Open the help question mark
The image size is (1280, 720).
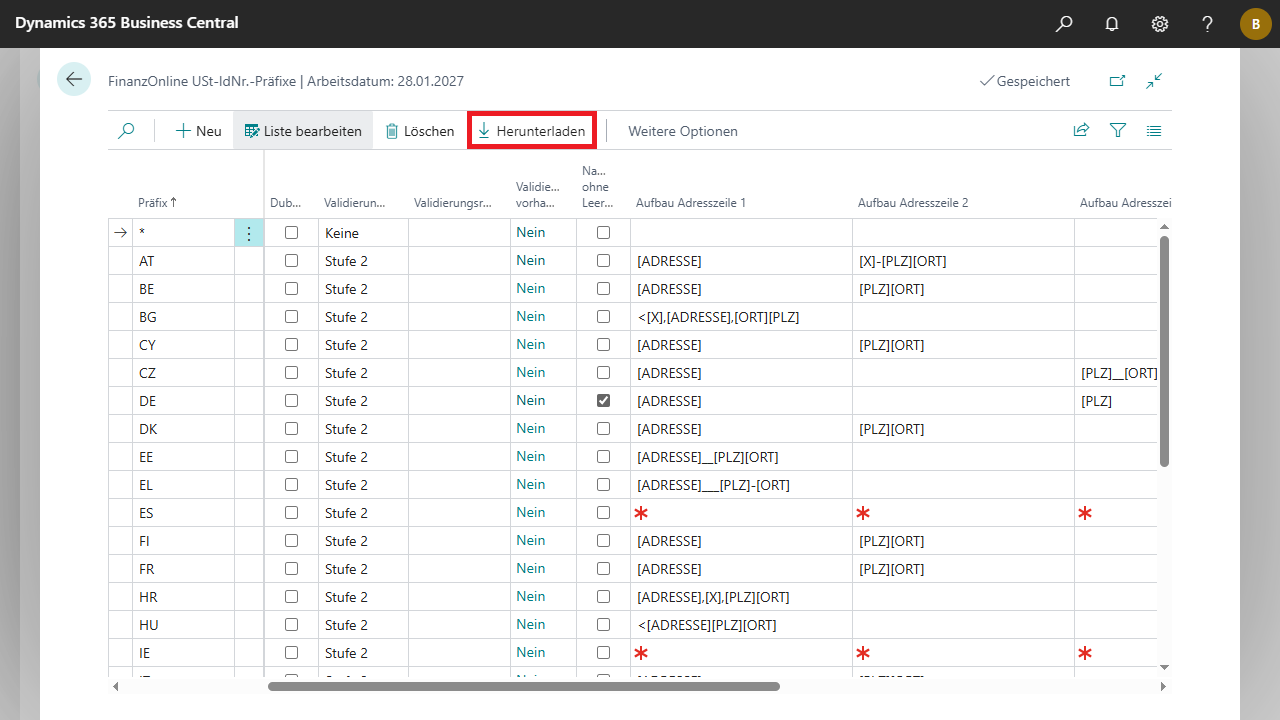click(x=1208, y=24)
